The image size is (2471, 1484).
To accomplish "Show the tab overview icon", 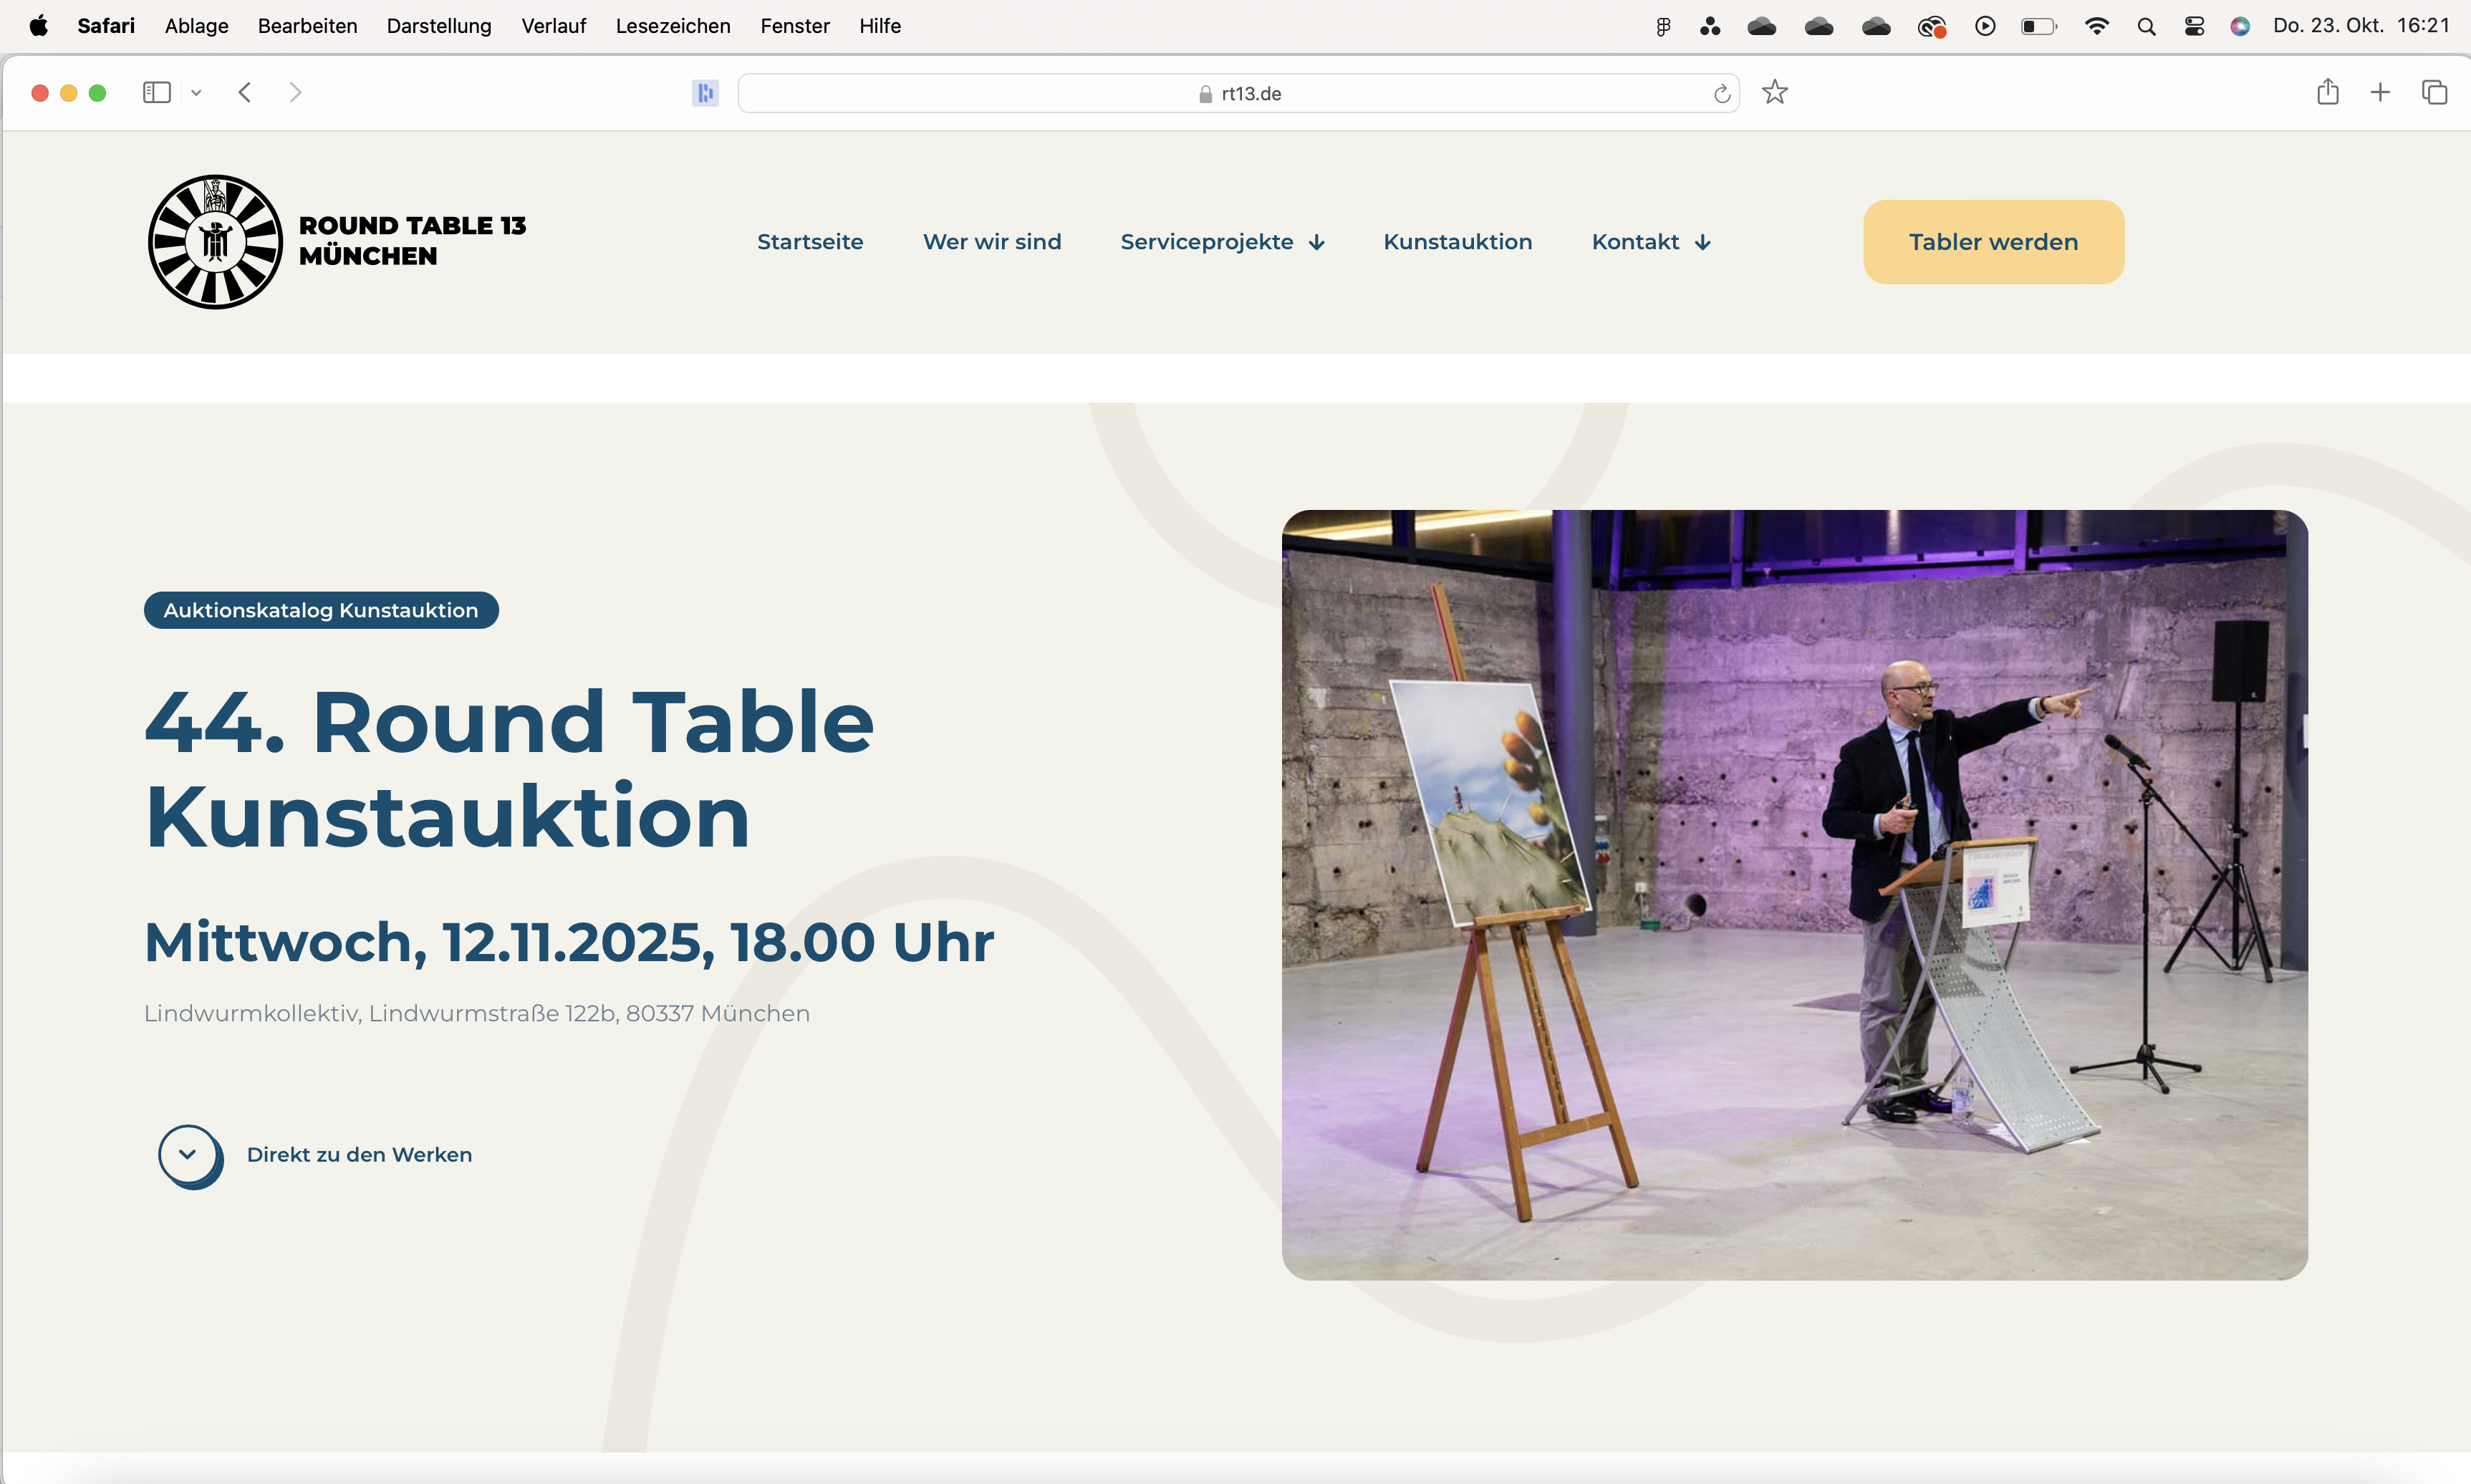I will click(2434, 93).
